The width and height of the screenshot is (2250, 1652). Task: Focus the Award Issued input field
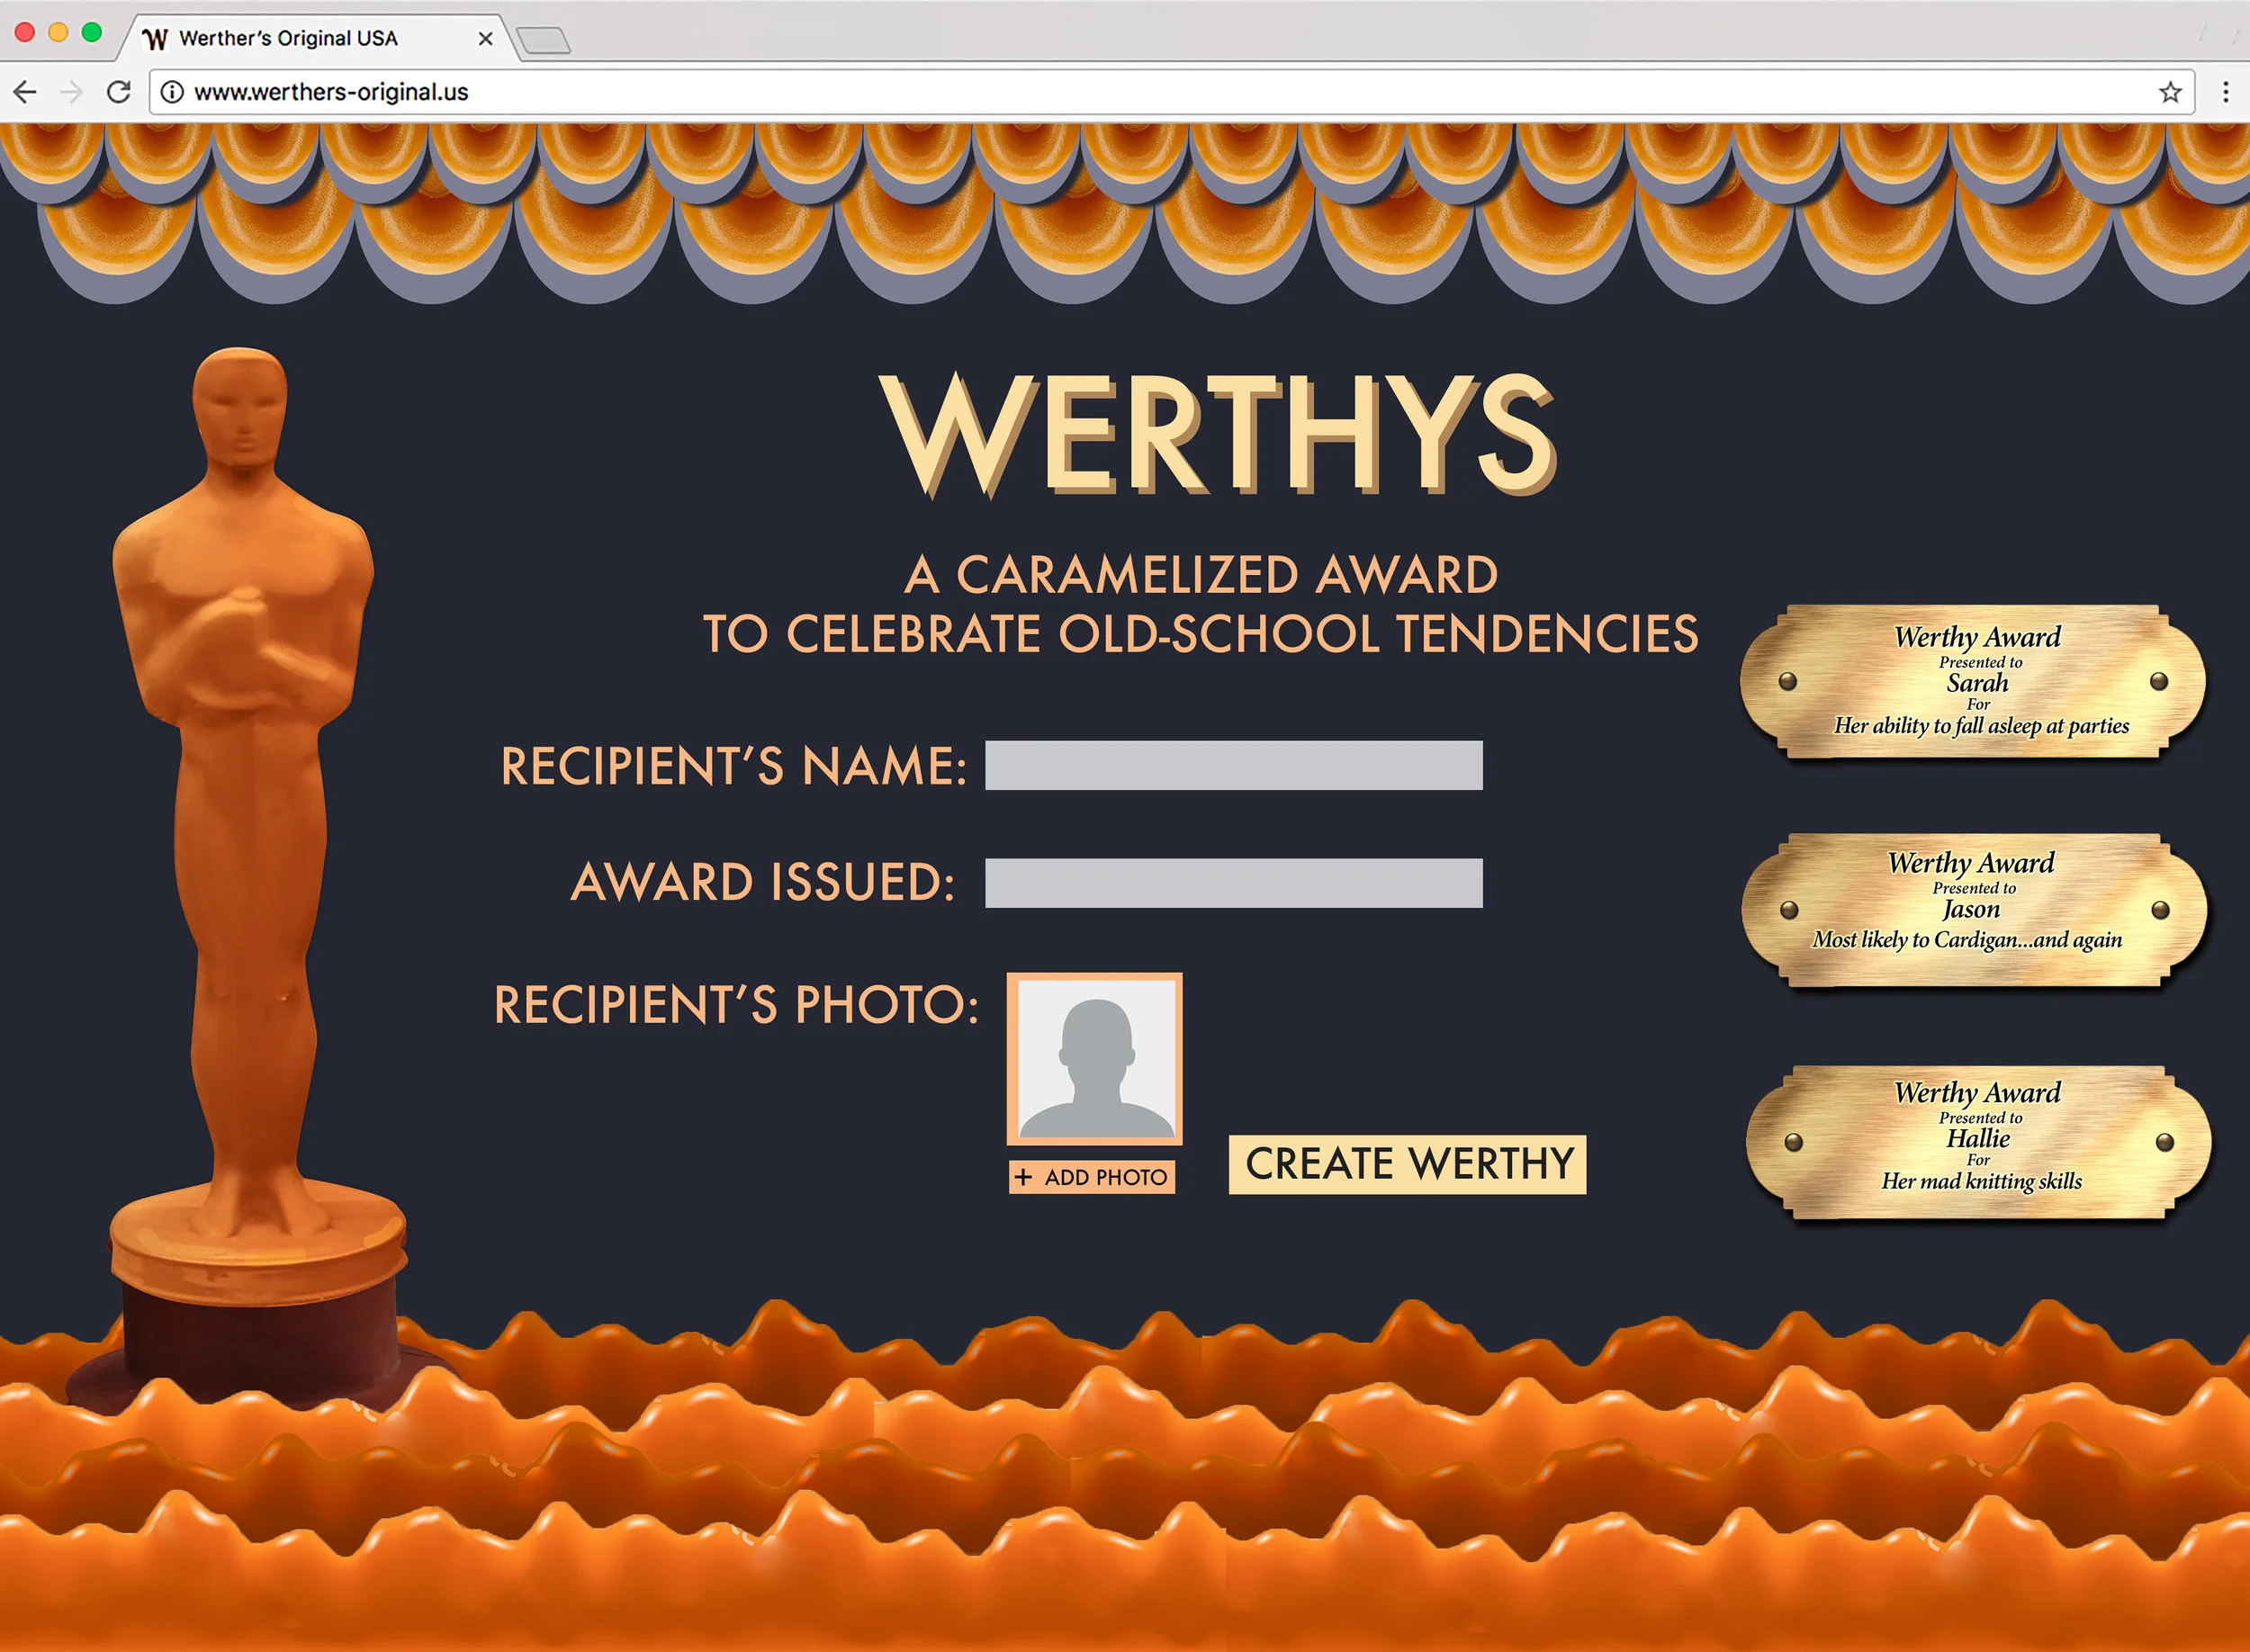tap(1233, 883)
